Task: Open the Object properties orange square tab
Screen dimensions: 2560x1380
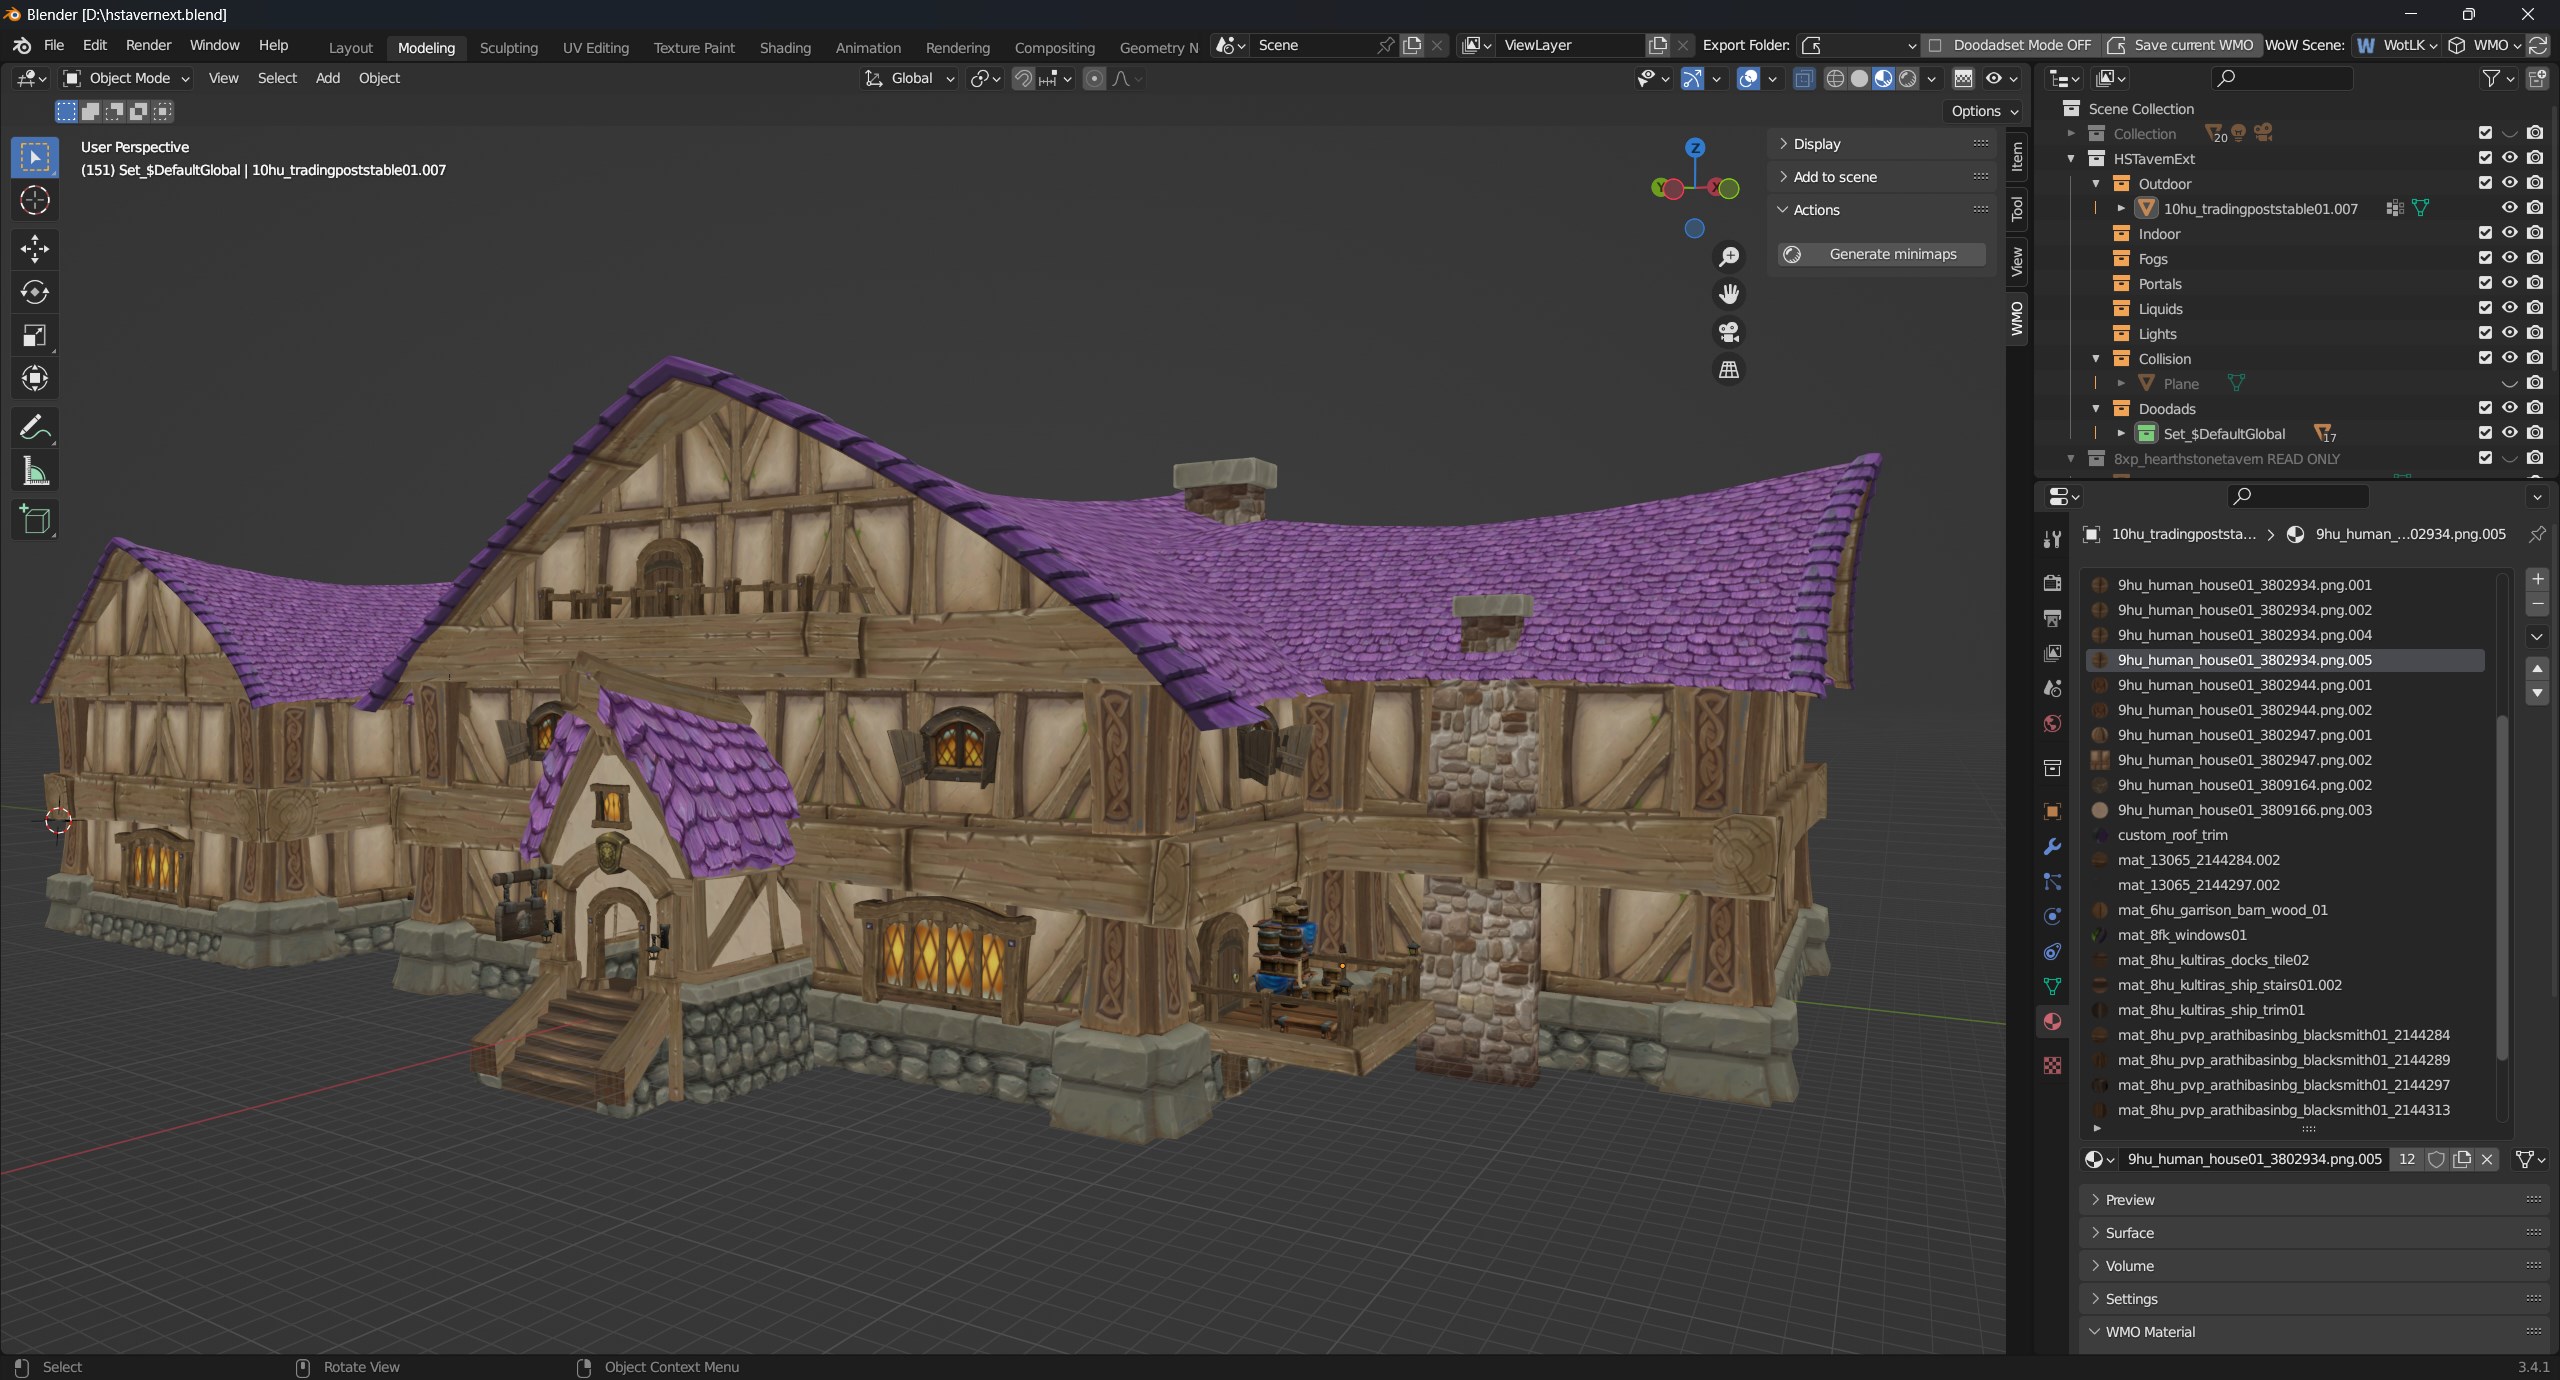Action: click(x=2052, y=811)
